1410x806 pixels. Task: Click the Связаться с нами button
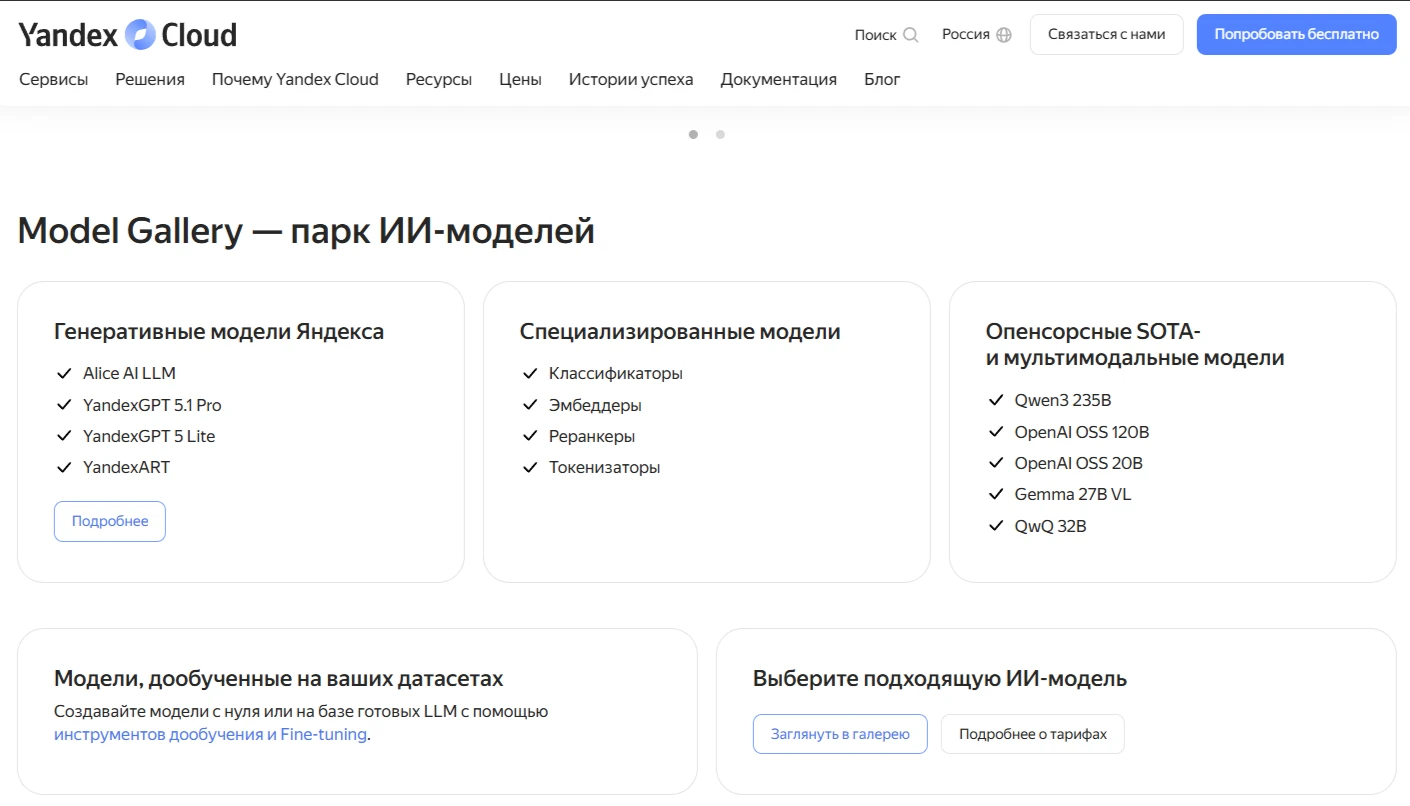(x=1107, y=34)
